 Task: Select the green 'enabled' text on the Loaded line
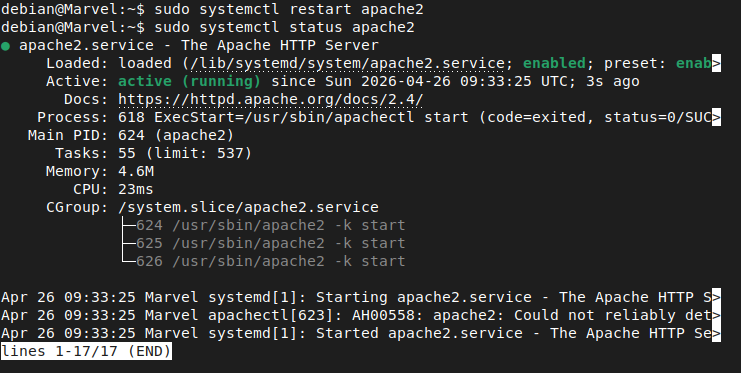(x=554, y=63)
